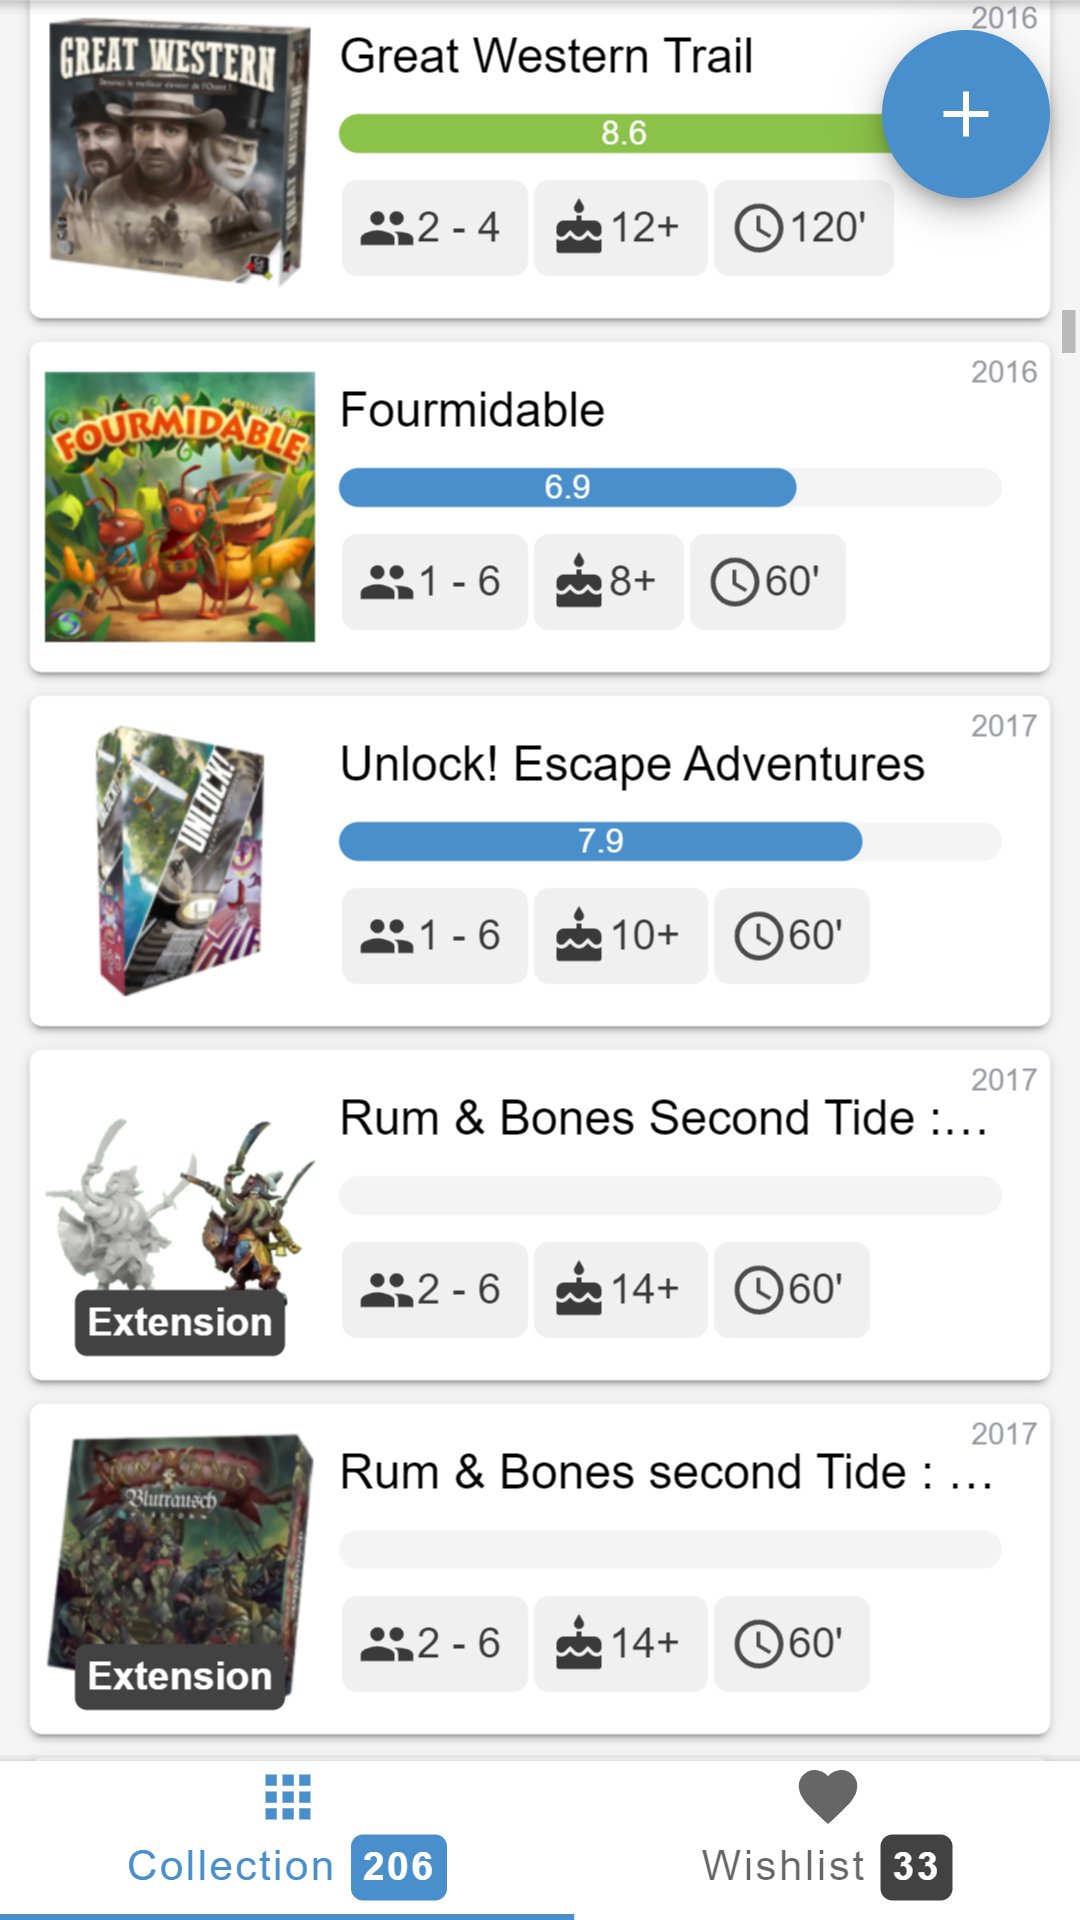The height and width of the screenshot is (1920, 1080).
Task: Open the Great Western Trail cover image
Action: (180, 152)
